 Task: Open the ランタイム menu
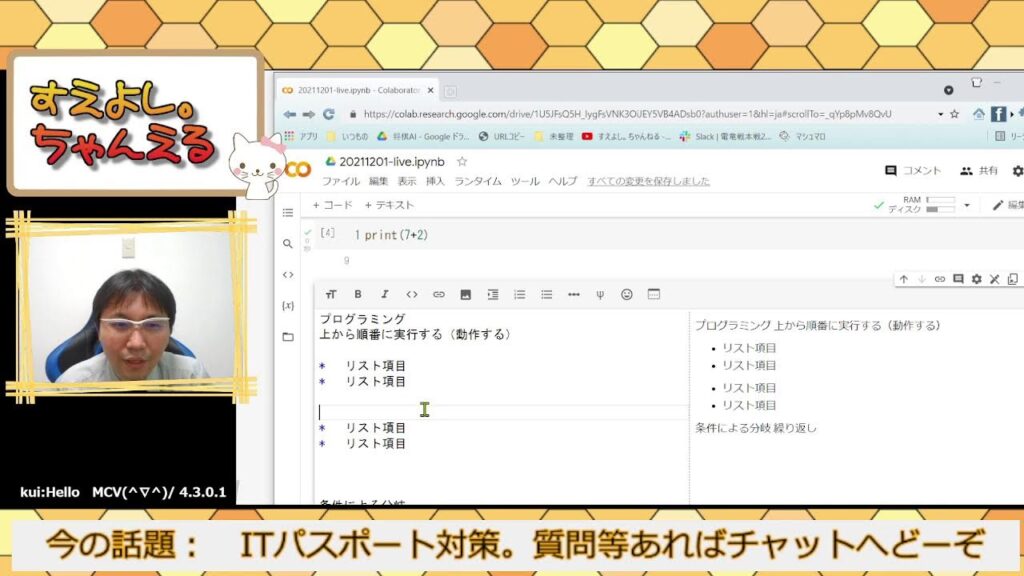[x=478, y=182]
